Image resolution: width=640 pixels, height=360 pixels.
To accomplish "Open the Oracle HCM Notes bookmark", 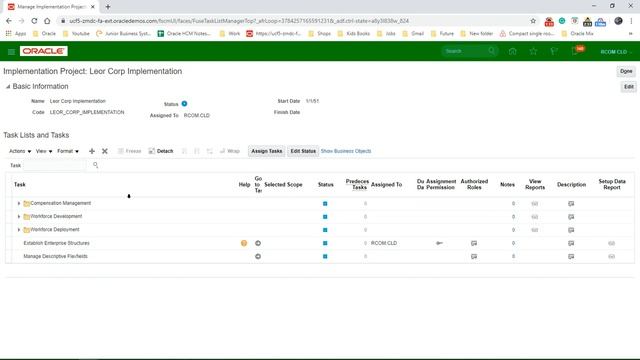I will [x=184, y=33].
